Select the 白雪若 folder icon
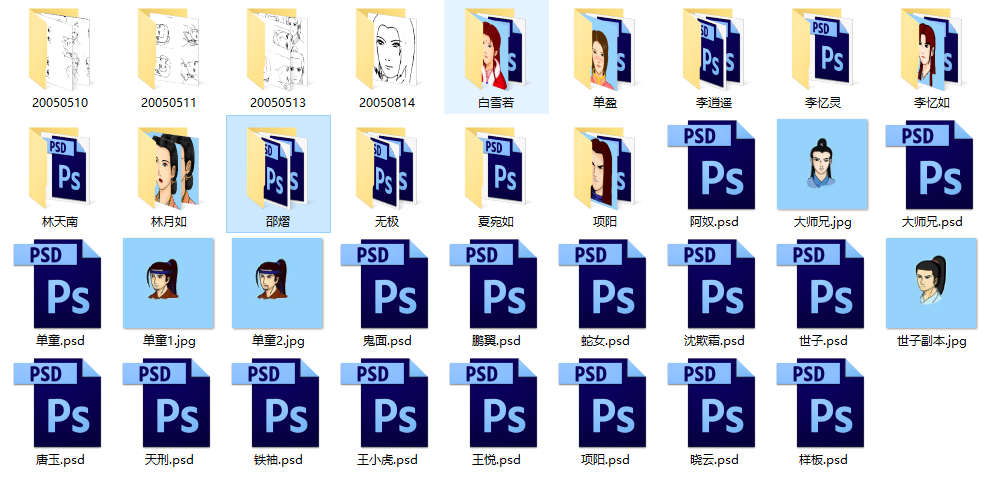The width and height of the screenshot is (984, 478). 496,49
